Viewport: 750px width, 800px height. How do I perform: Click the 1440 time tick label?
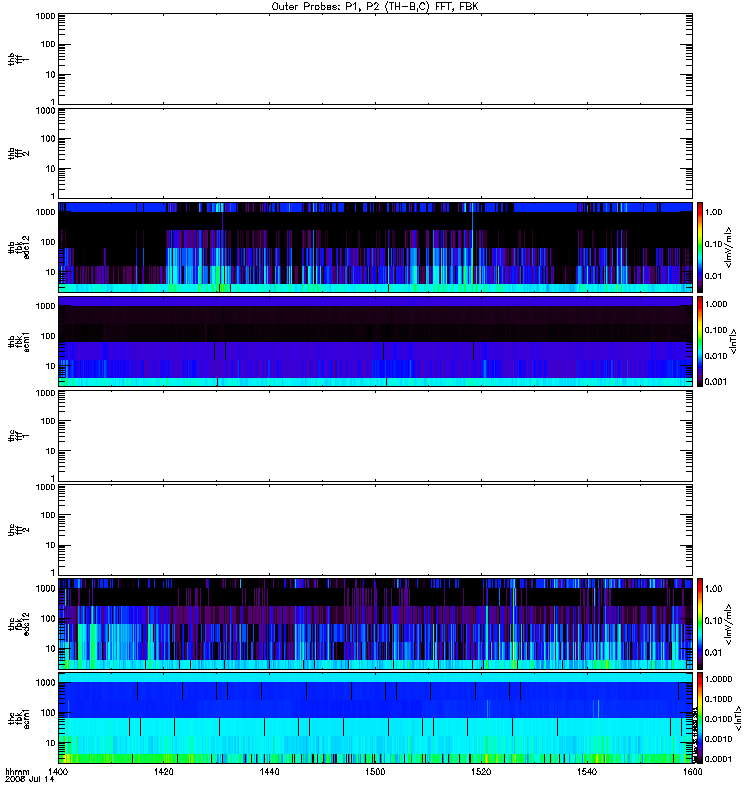[269, 772]
